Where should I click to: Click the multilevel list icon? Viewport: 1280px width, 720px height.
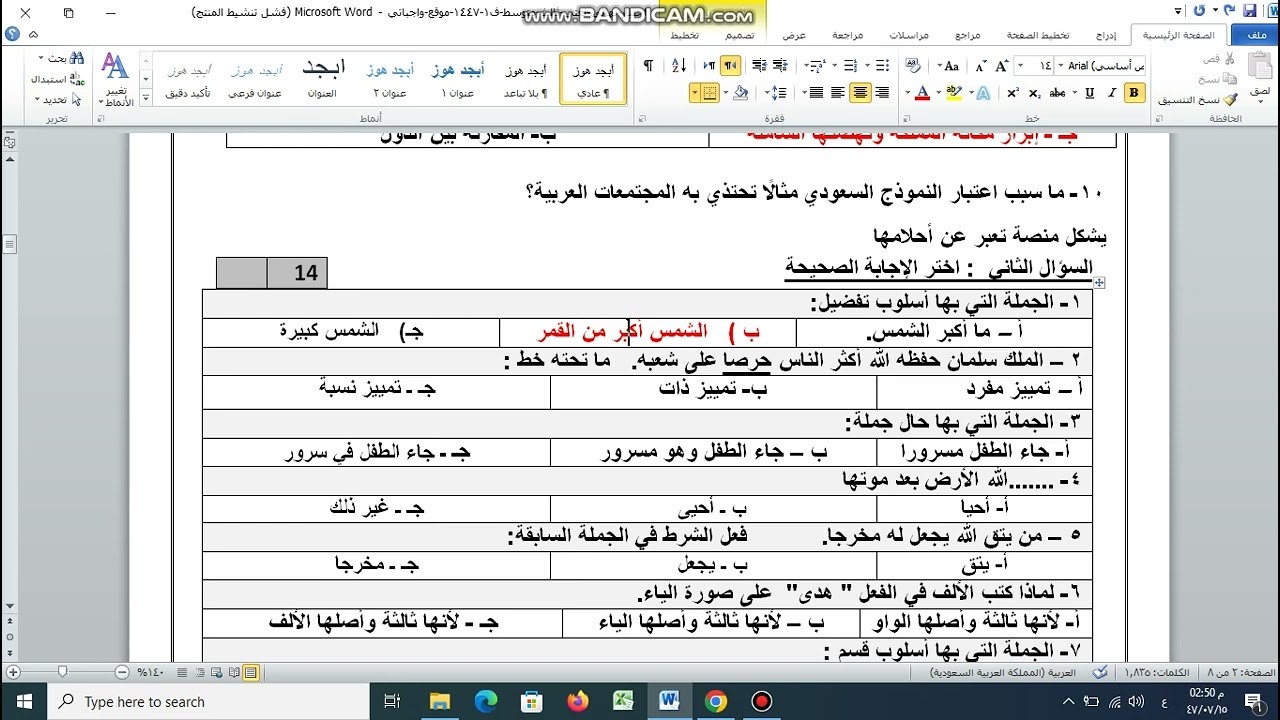pos(817,66)
